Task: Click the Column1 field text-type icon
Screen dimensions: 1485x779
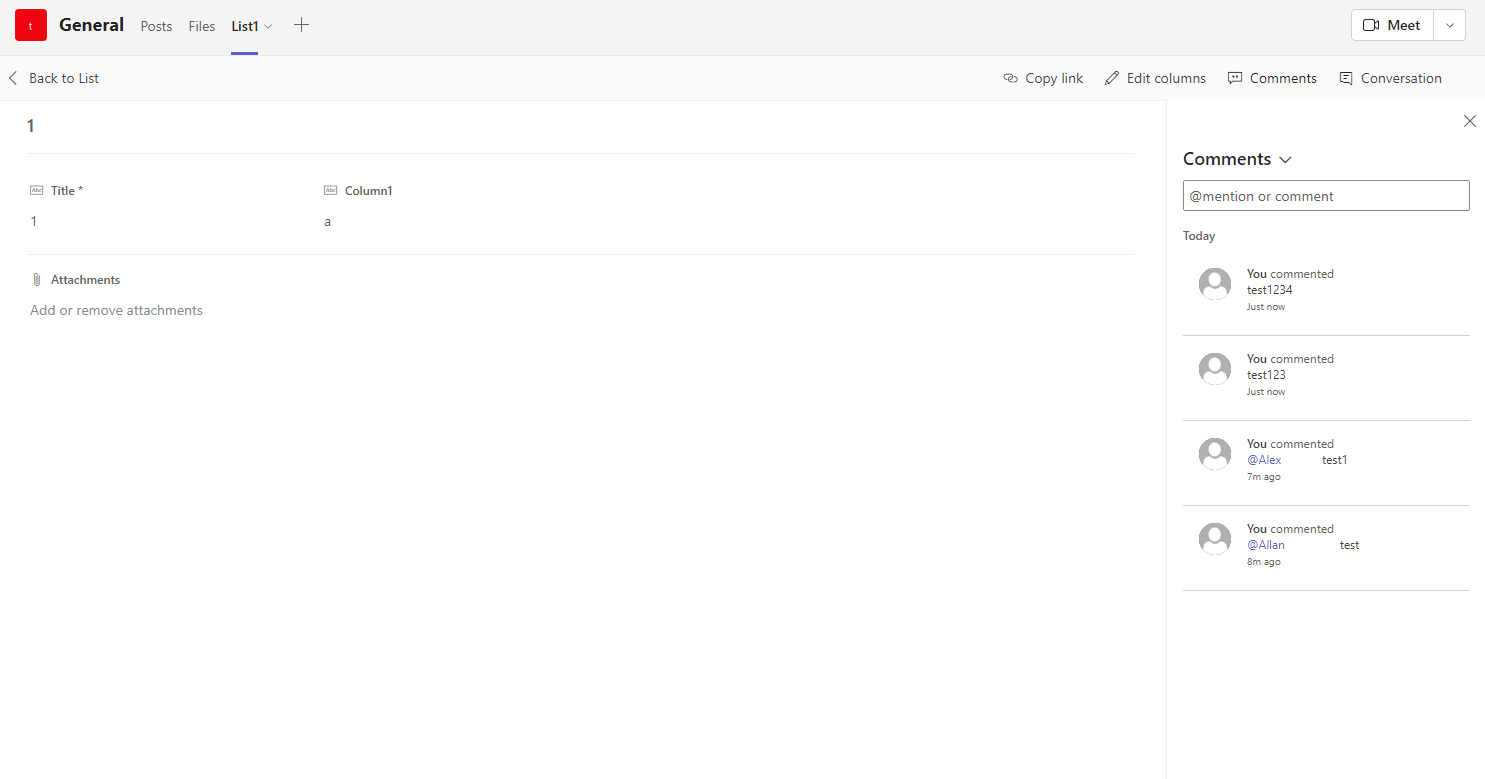Action: point(331,190)
